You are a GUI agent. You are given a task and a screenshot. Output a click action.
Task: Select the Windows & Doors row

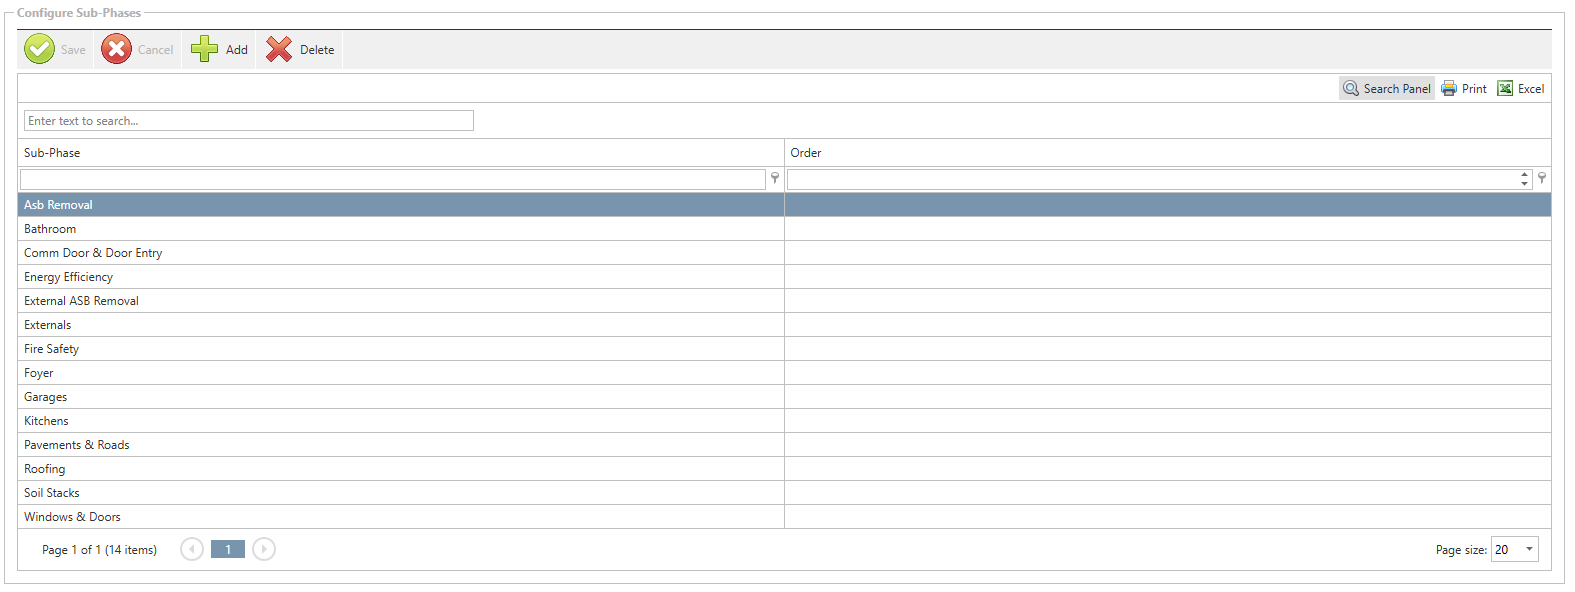point(72,517)
